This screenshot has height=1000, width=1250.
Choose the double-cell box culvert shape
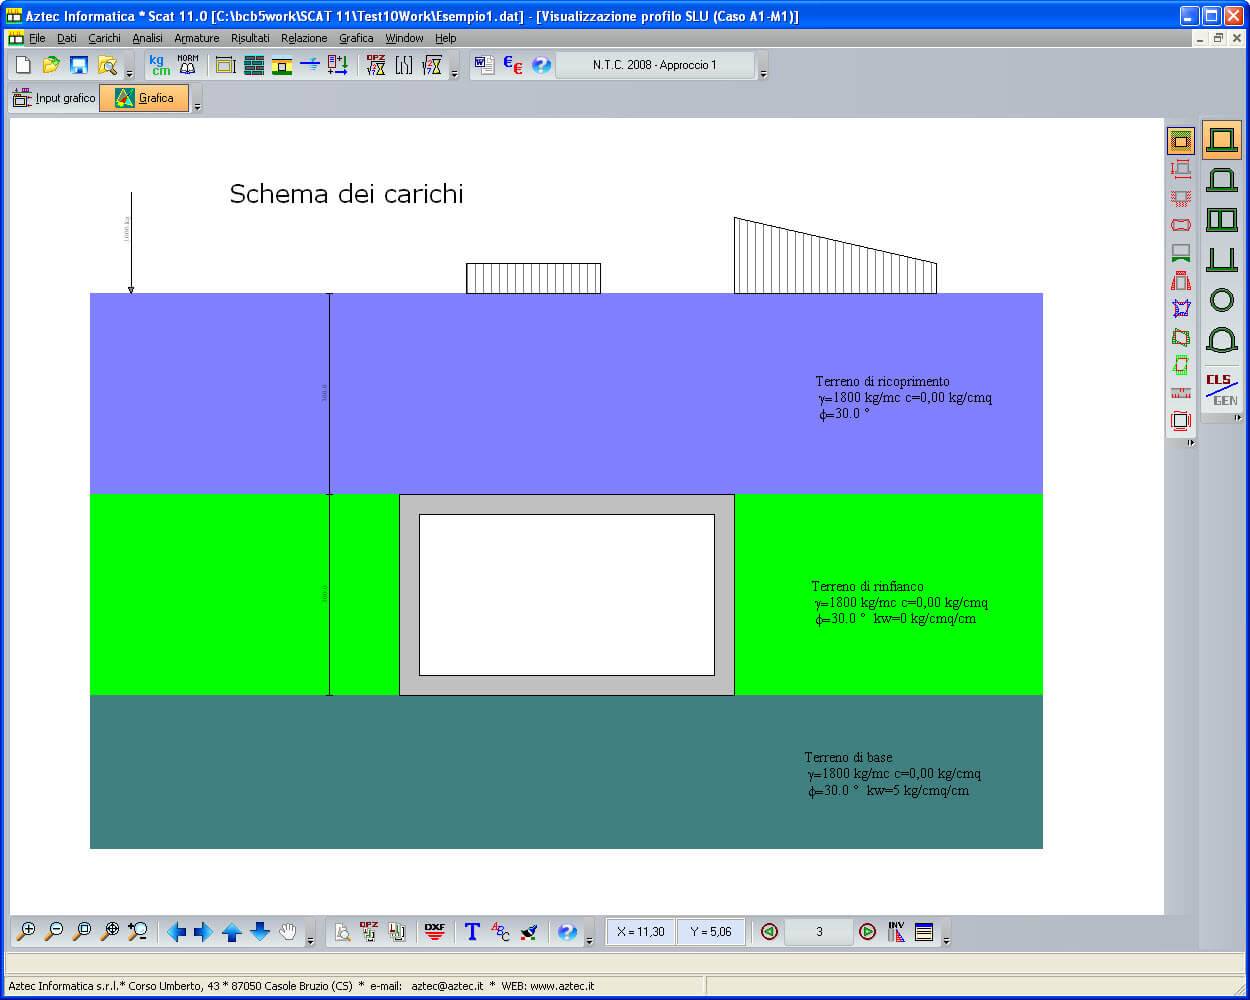coord(1221,219)
